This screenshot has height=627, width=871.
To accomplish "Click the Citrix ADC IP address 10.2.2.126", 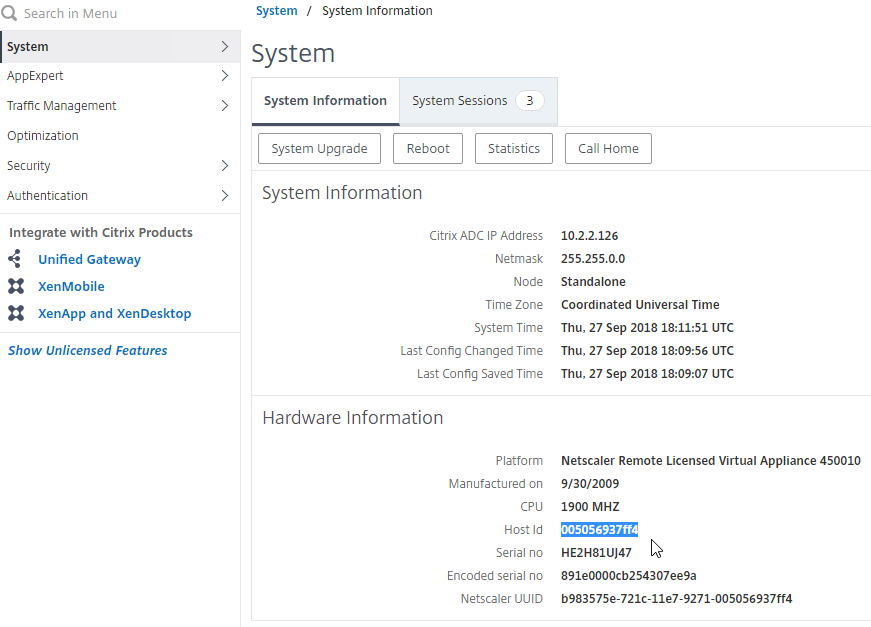I will pyautogui.click(x=589, y=235).
